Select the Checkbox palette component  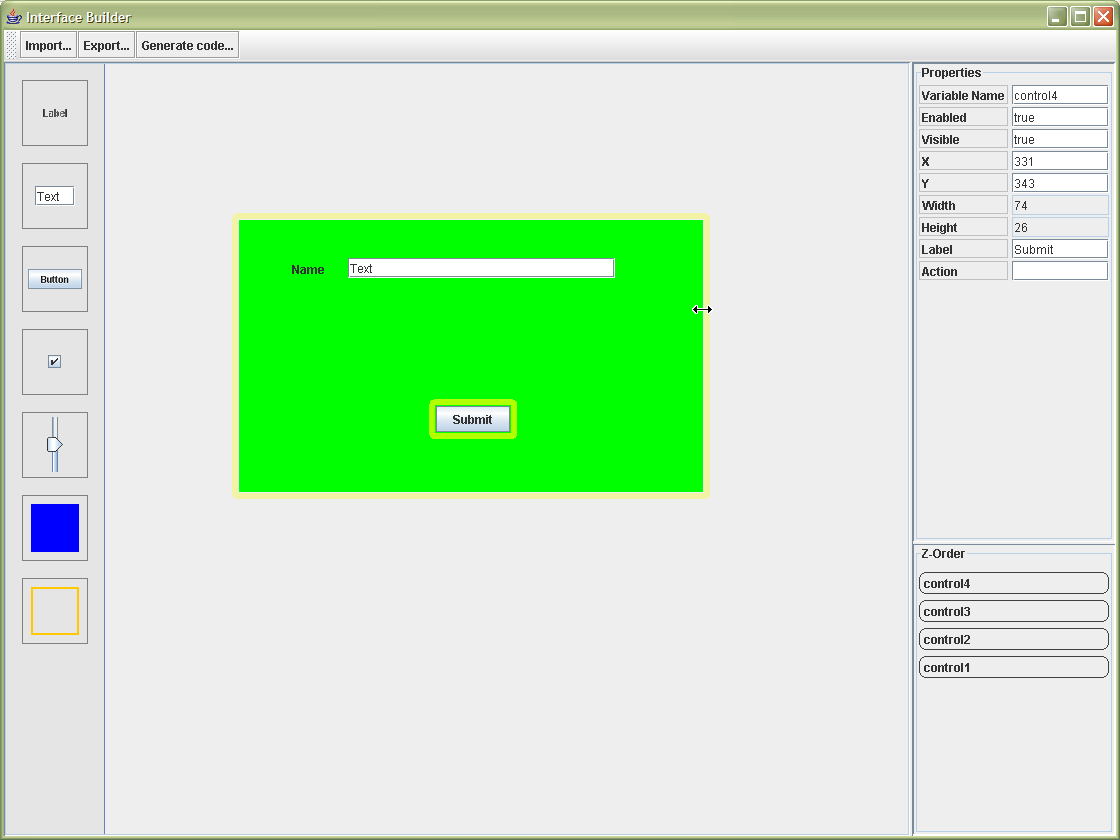coord(55,362)
